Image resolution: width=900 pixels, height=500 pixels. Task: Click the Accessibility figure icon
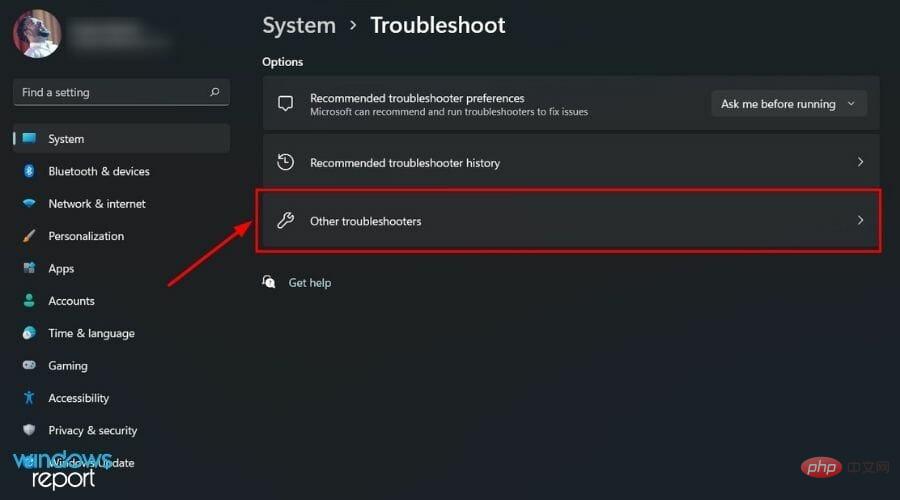click(x=29, y=398)
